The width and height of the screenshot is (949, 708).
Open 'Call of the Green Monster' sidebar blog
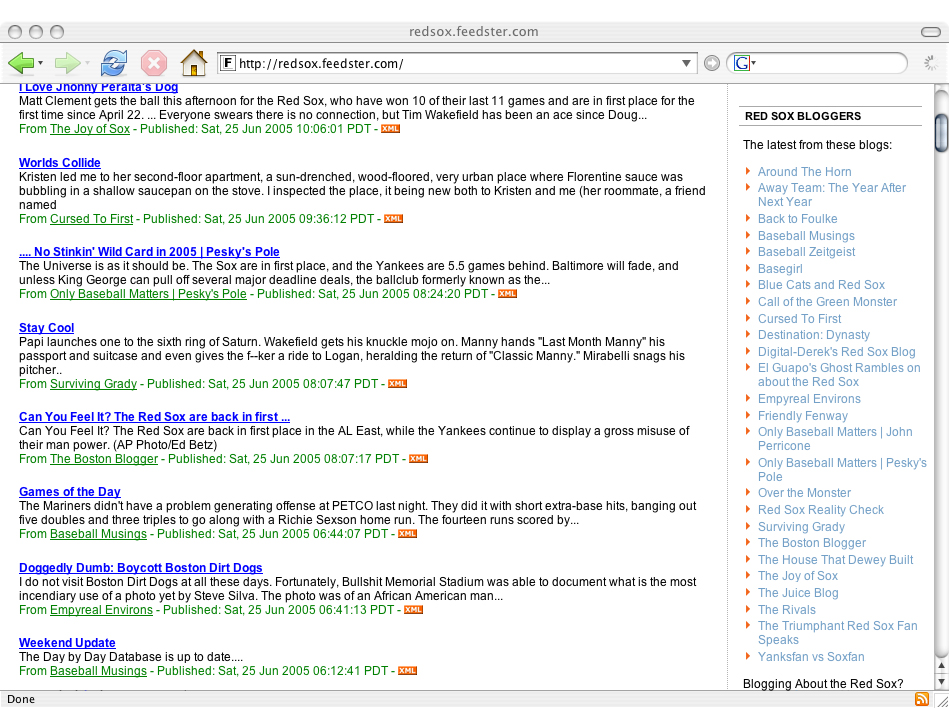[x=827, y=302]
